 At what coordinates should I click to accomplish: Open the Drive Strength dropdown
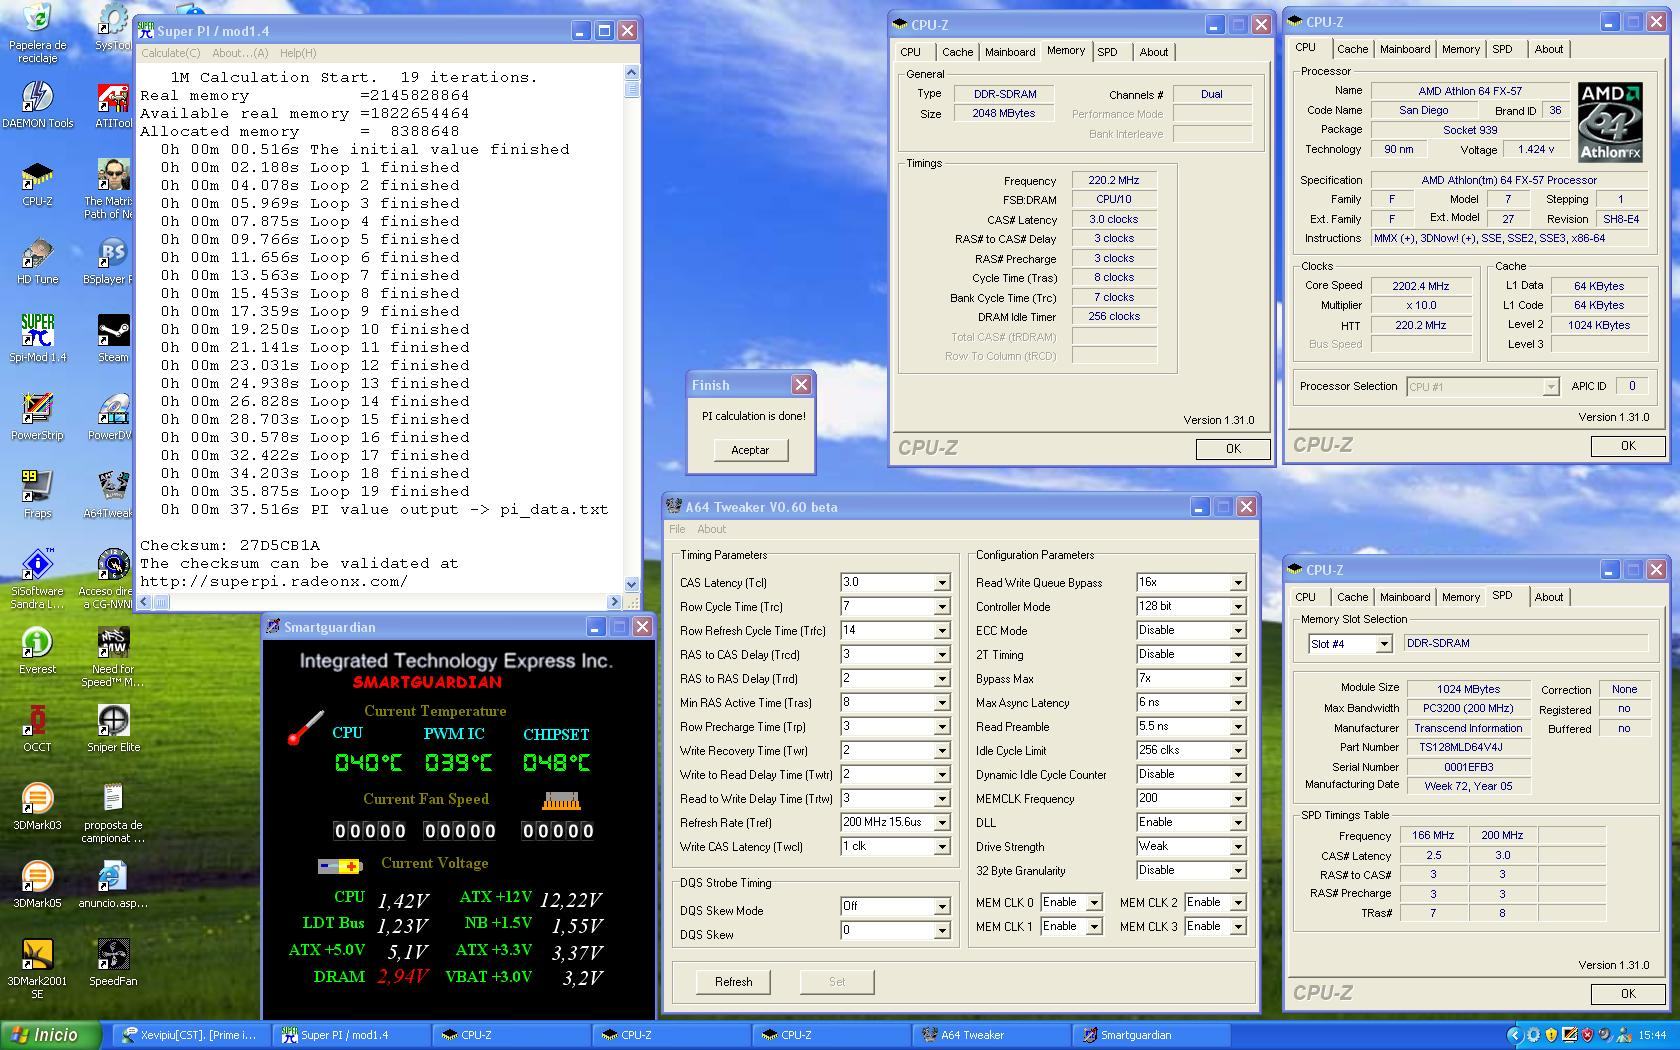[1237, 847]
